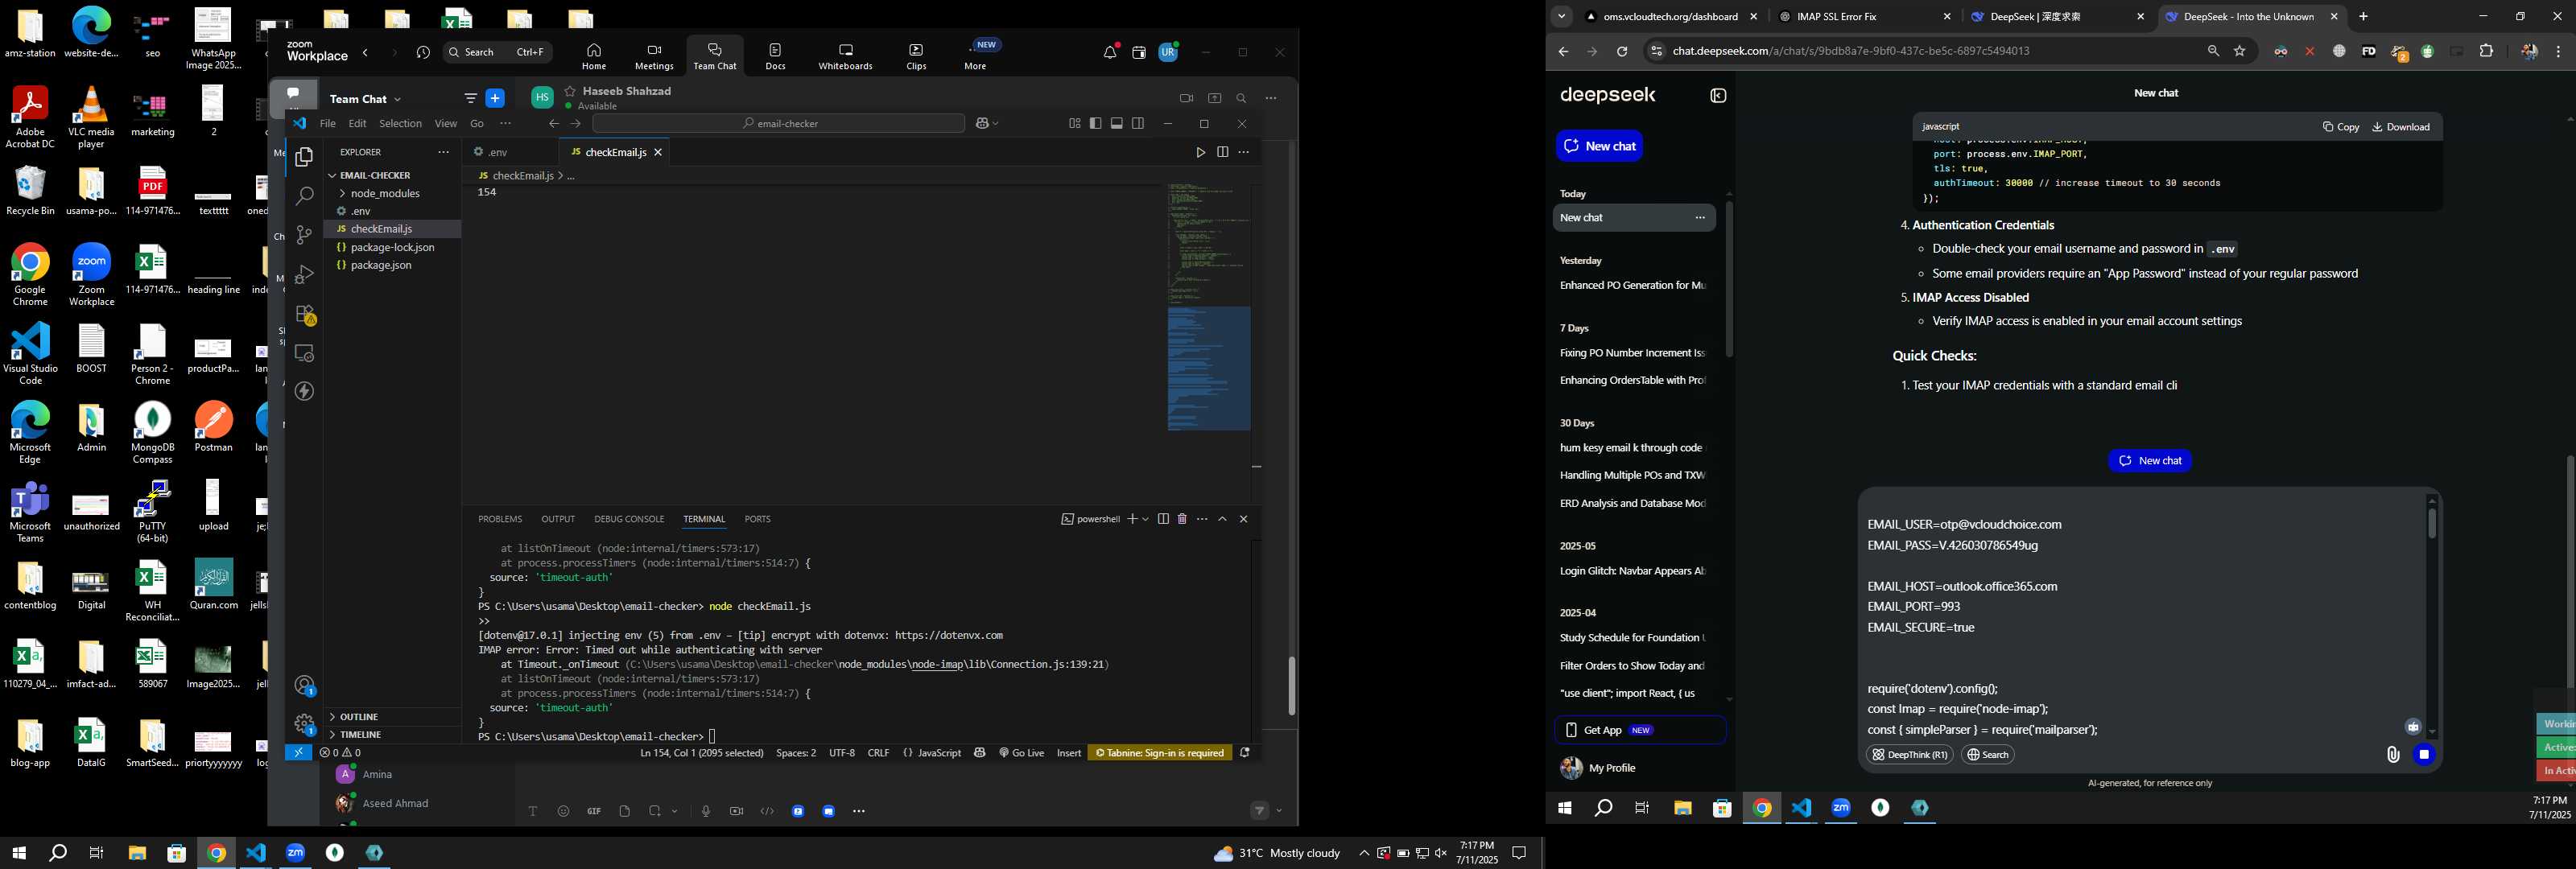2576x869 pixels.
Task: Click the Zoom notifications bell icon
Action: tap(1110, 52)
